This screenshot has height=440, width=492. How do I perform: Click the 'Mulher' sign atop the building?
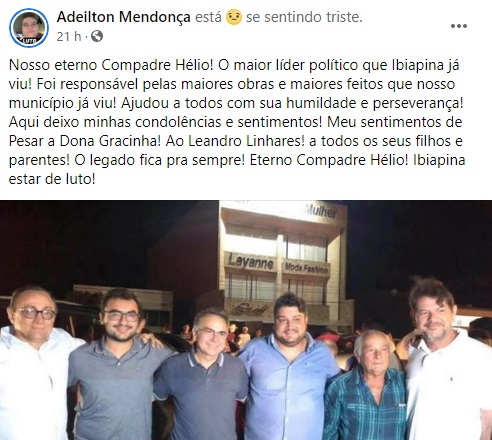(321, 211)
